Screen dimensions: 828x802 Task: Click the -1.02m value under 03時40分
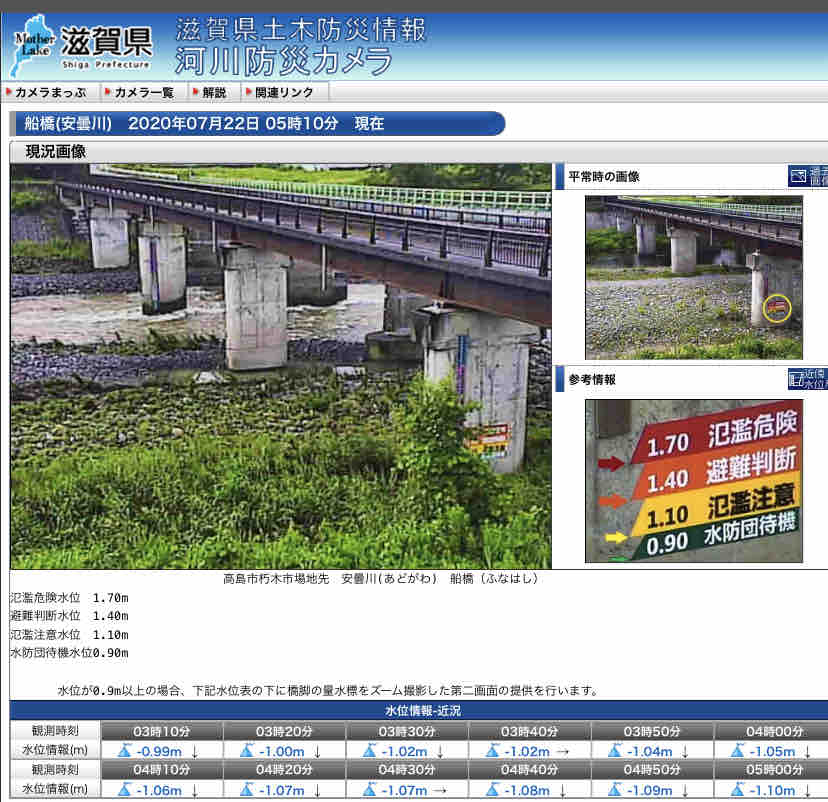pos(526,751)
